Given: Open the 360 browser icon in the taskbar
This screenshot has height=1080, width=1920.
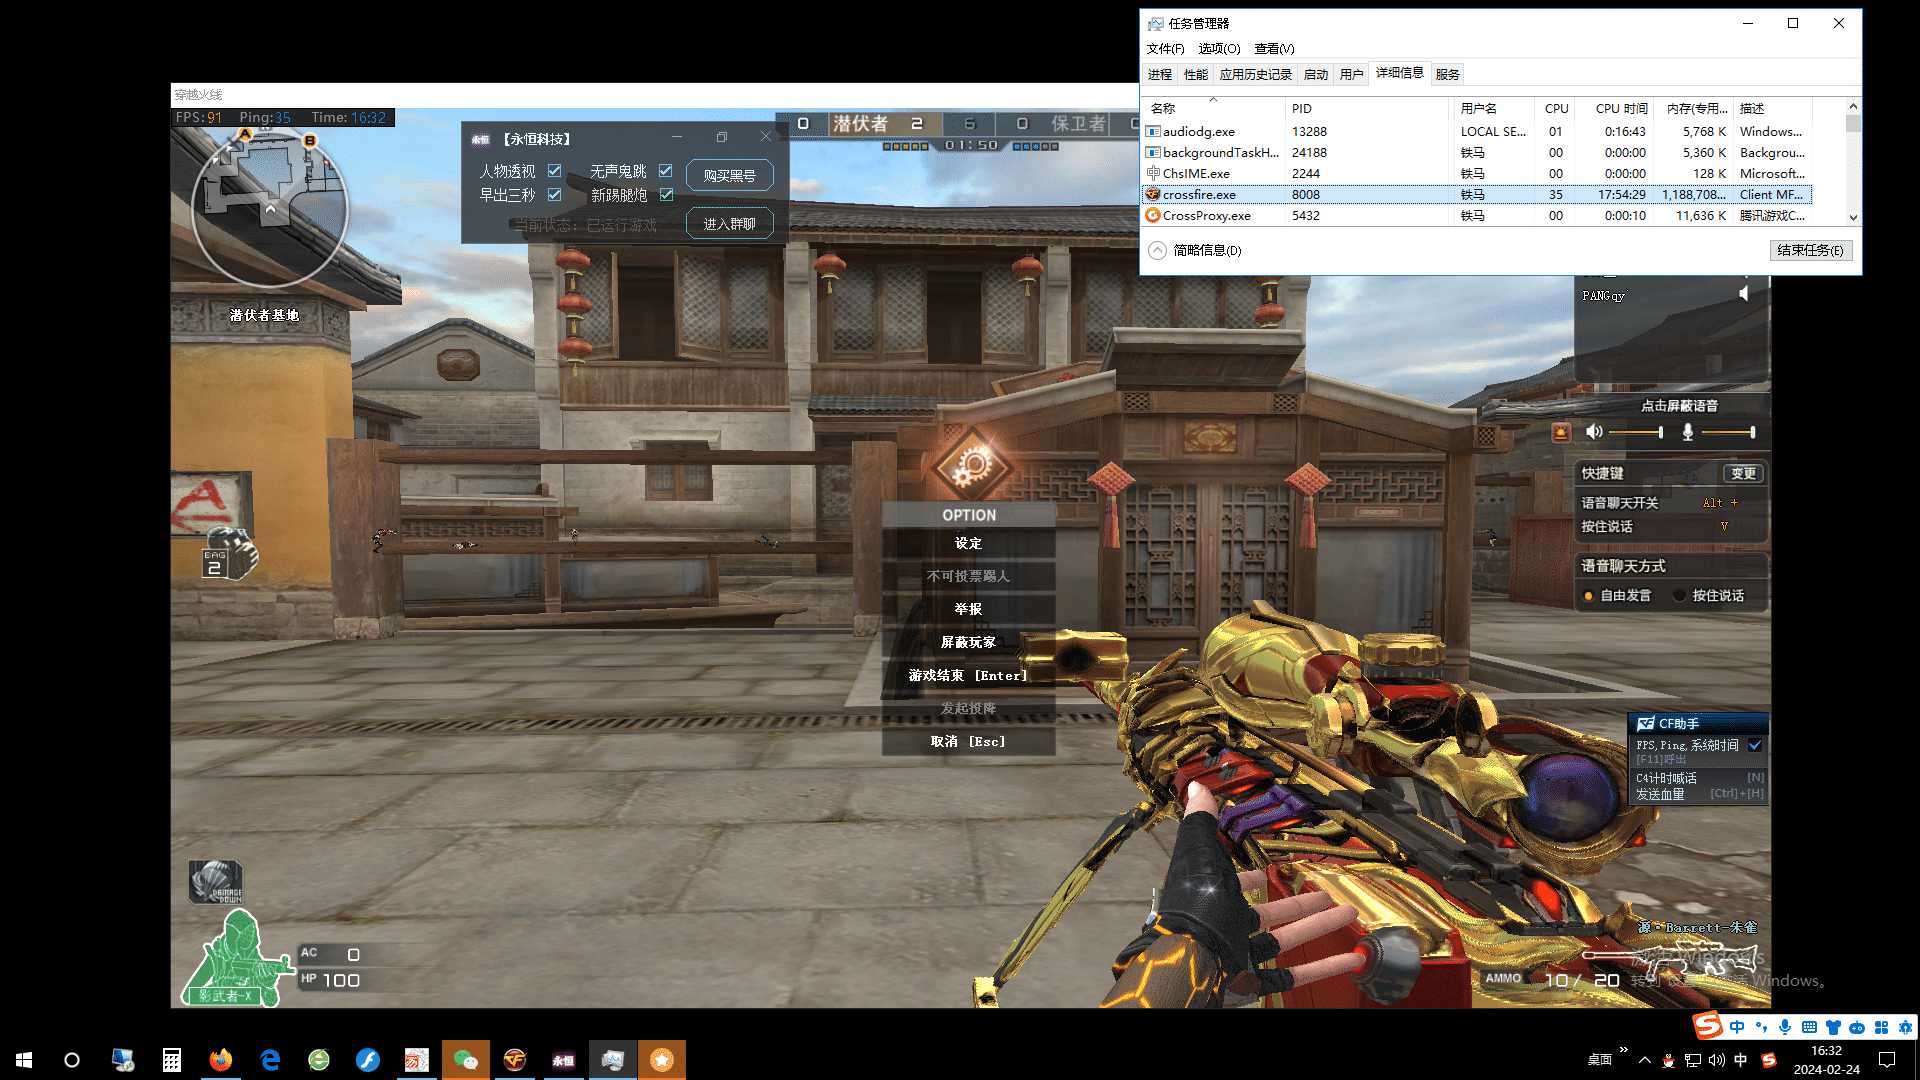Looking at the screenshot, I should click(319, 1060).
